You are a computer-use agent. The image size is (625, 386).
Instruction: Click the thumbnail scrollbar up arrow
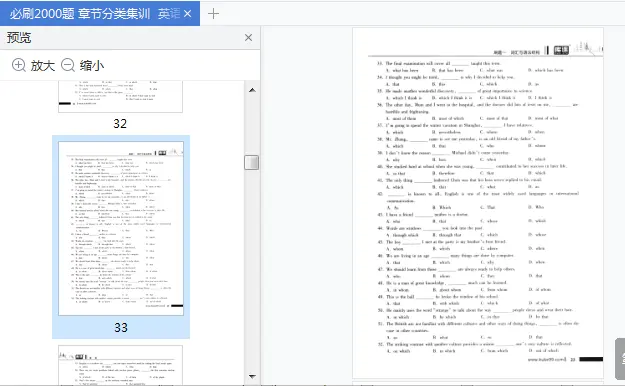252,90
